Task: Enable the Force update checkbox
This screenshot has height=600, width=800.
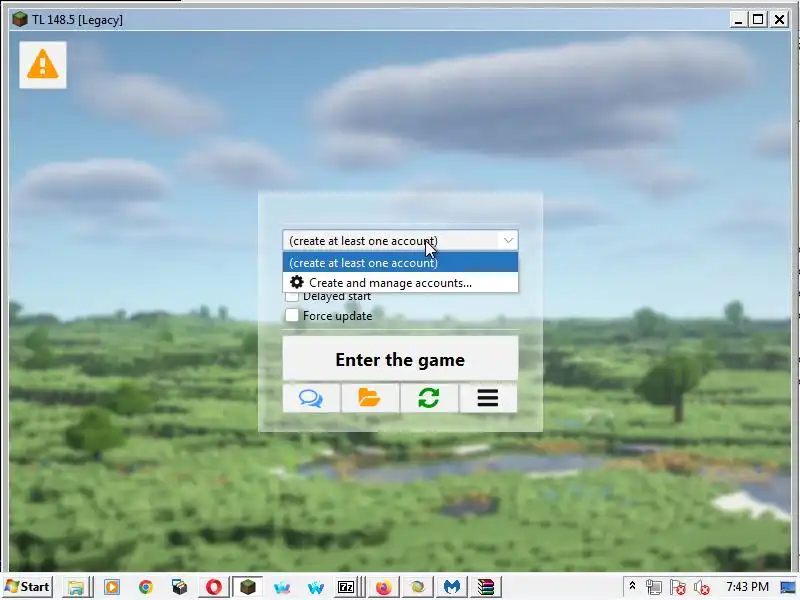Action: 292,315
